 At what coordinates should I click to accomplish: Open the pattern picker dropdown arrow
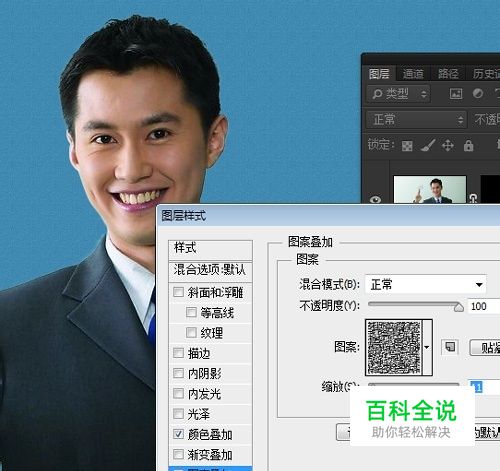pos(427,348)
